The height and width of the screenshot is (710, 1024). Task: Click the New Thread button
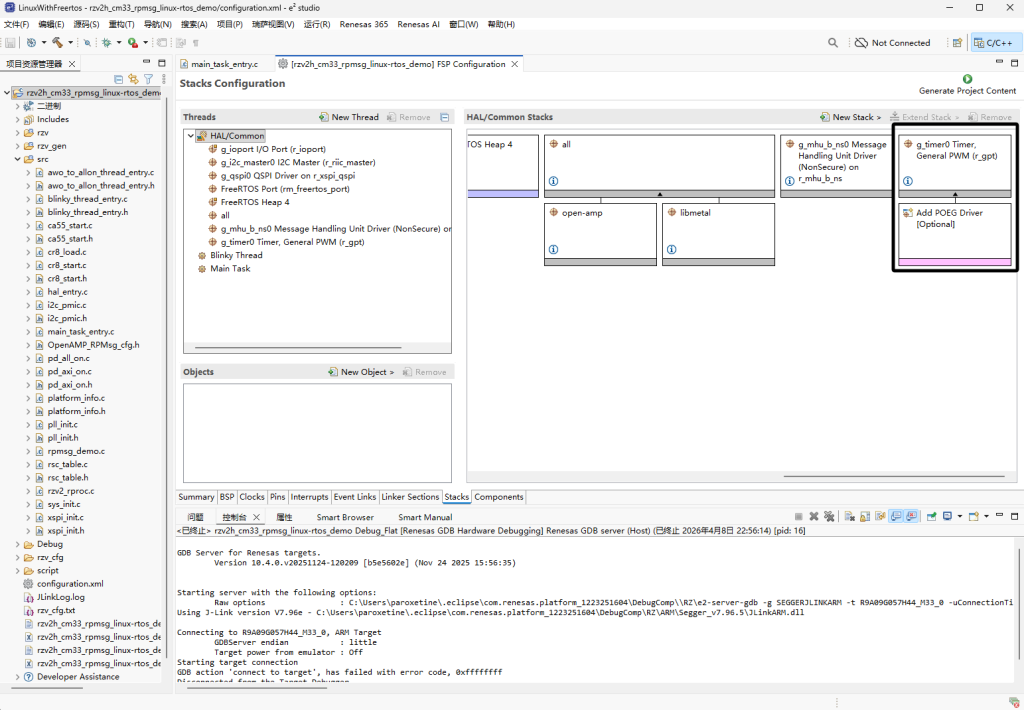[x=349, y=117]
